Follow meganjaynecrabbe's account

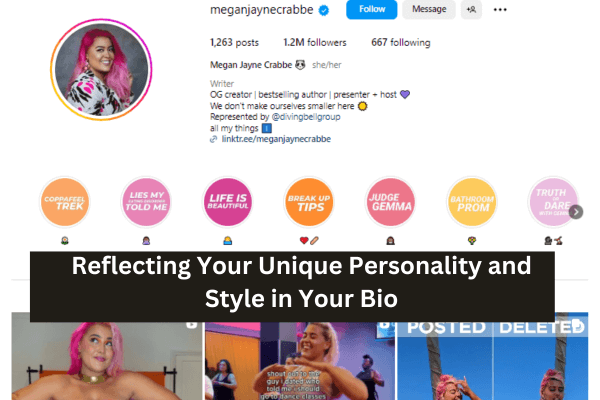[372, 9]
